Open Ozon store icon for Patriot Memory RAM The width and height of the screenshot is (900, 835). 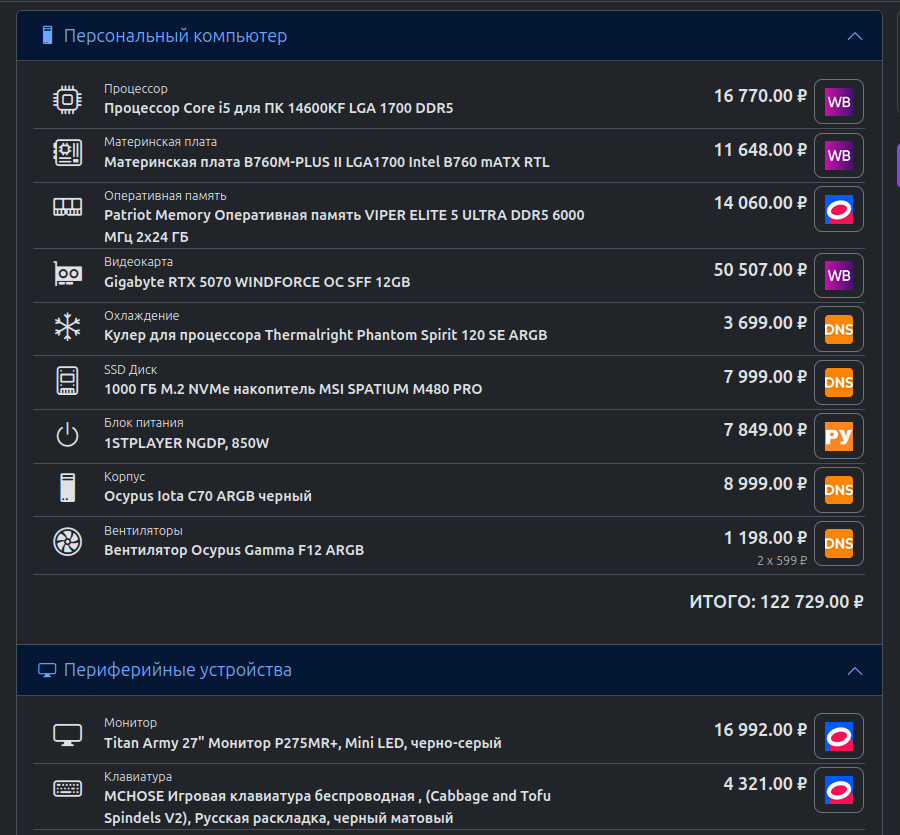point(839,209)
